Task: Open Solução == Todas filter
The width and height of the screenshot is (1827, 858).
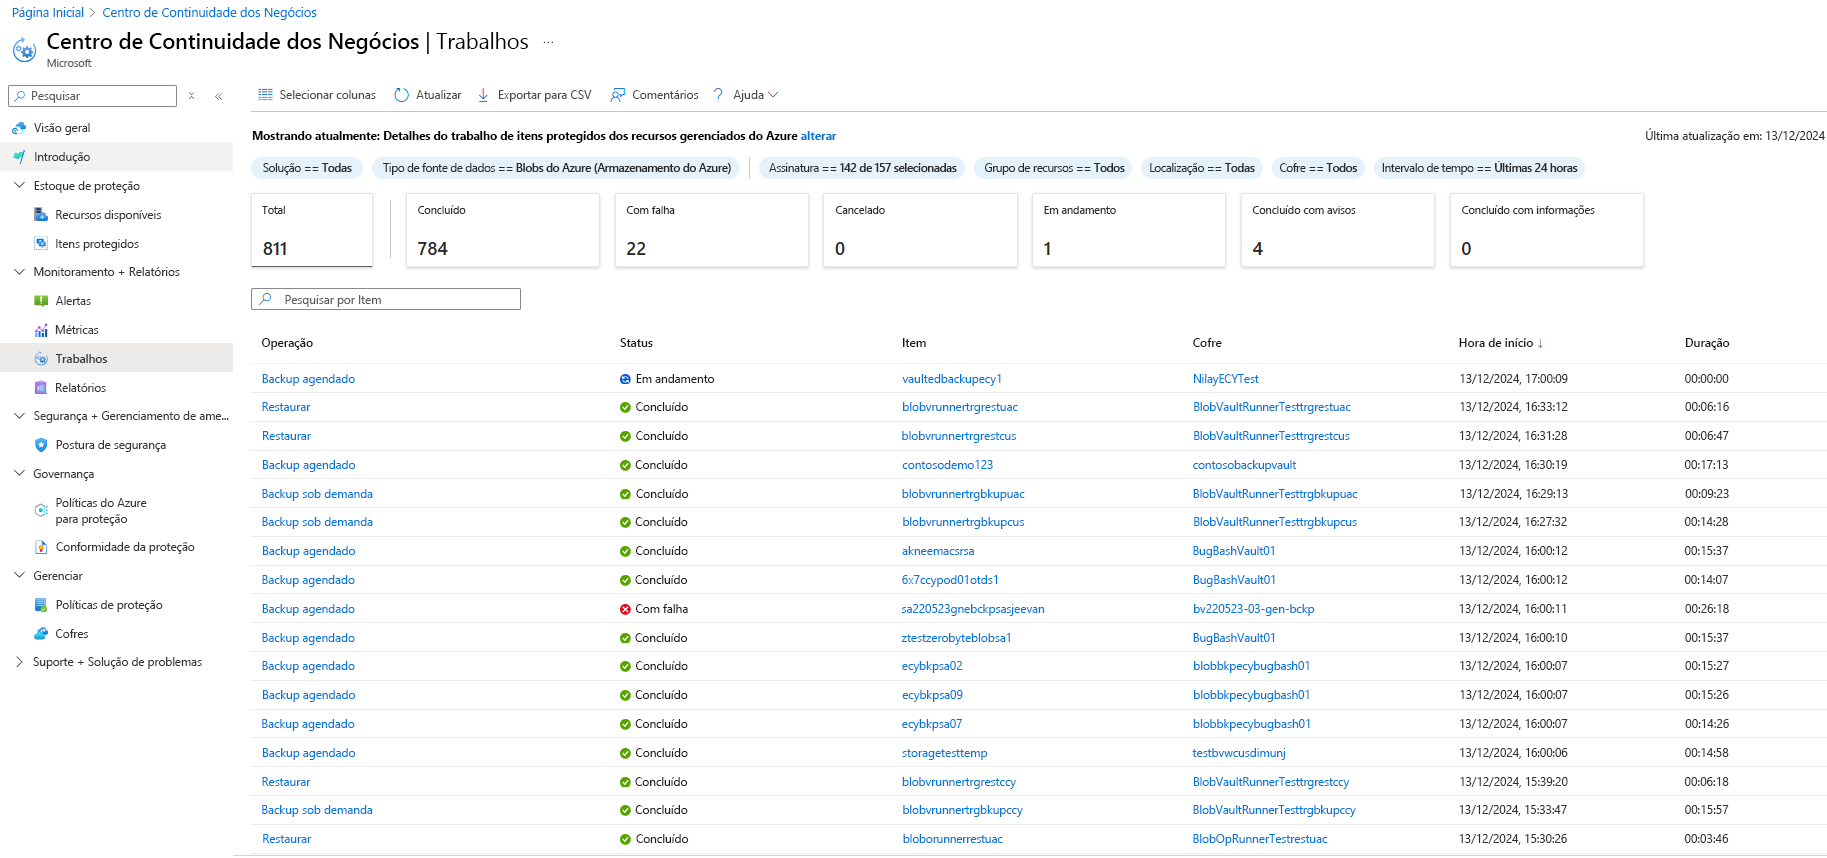Action: (x=307, y=168)
